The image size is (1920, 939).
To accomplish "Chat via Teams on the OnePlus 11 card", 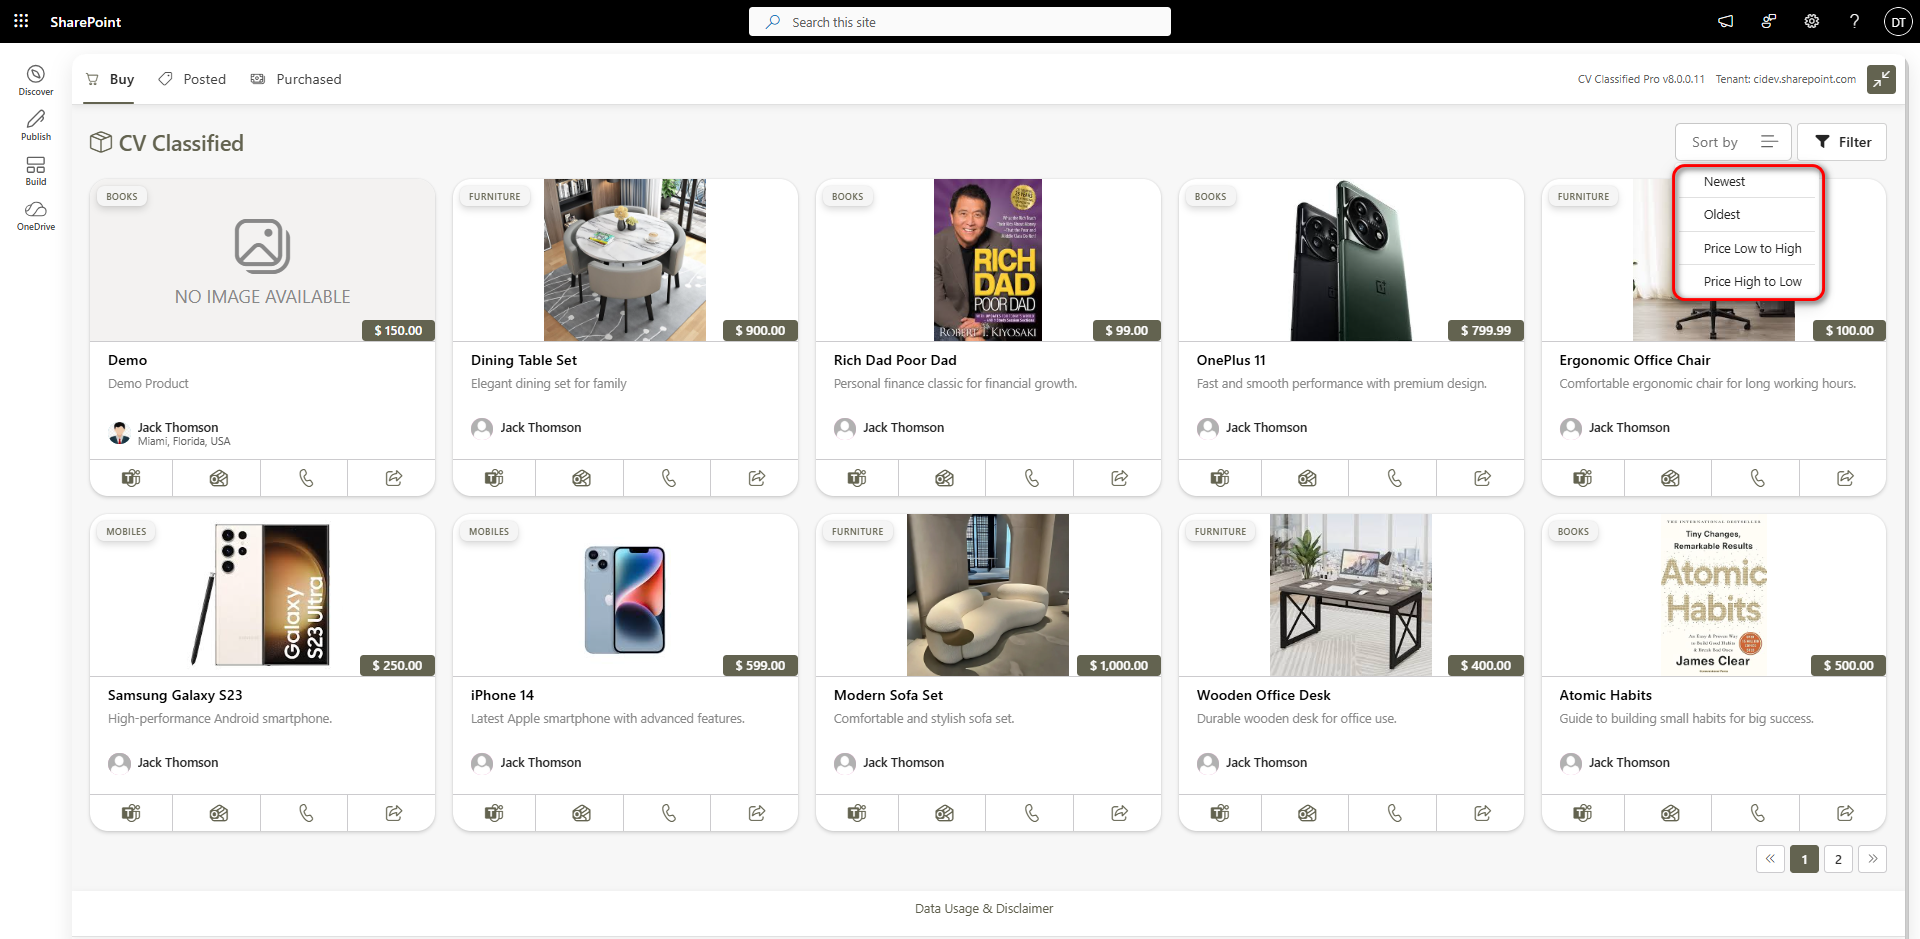I will pyautogui.click(x=1220, y=478).
